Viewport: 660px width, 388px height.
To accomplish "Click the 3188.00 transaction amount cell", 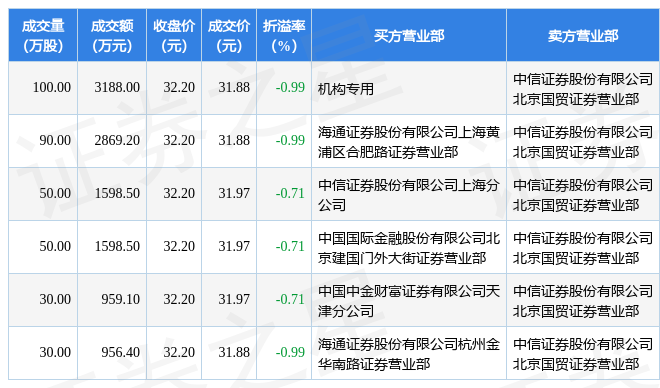I will click(112, 88).
